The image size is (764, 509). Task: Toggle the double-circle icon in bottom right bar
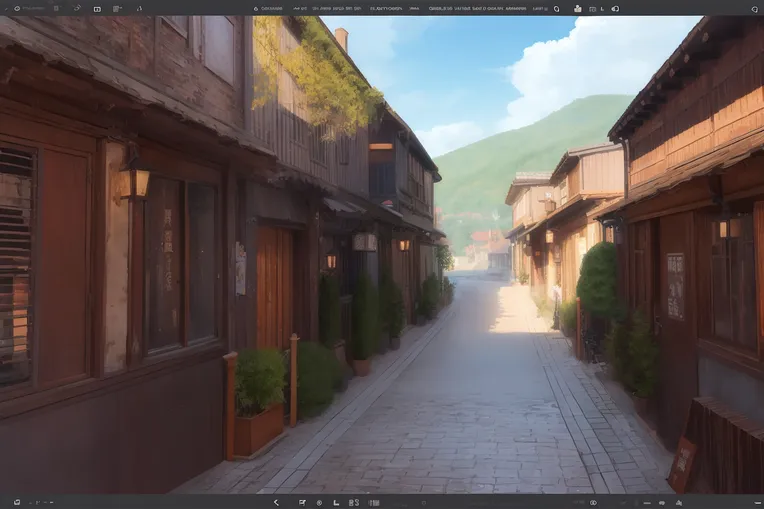[593, 502]
